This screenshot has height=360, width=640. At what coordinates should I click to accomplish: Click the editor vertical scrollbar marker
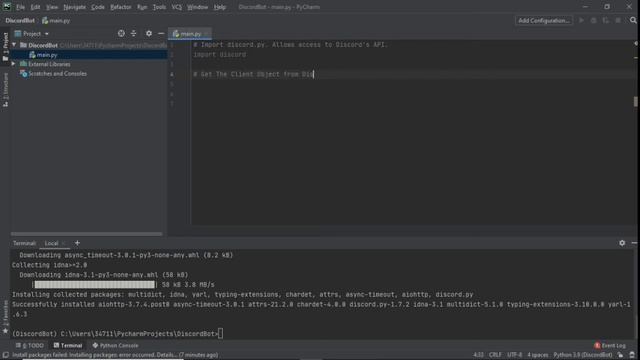tap(636, 101)
